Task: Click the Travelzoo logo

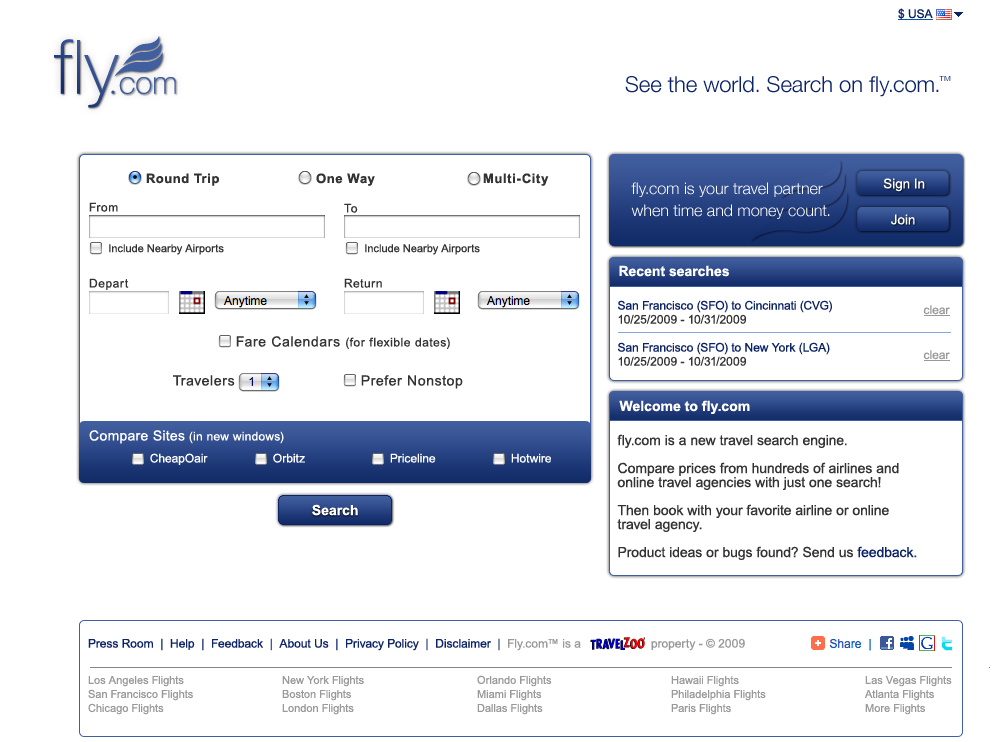Action: [x=617, y=644]
